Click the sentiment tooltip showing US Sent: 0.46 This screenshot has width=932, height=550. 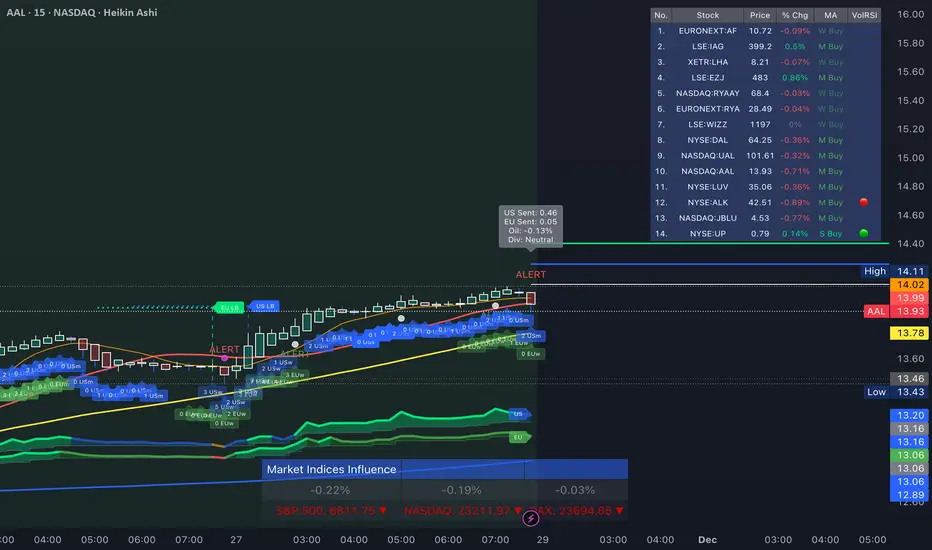[531, 226]
